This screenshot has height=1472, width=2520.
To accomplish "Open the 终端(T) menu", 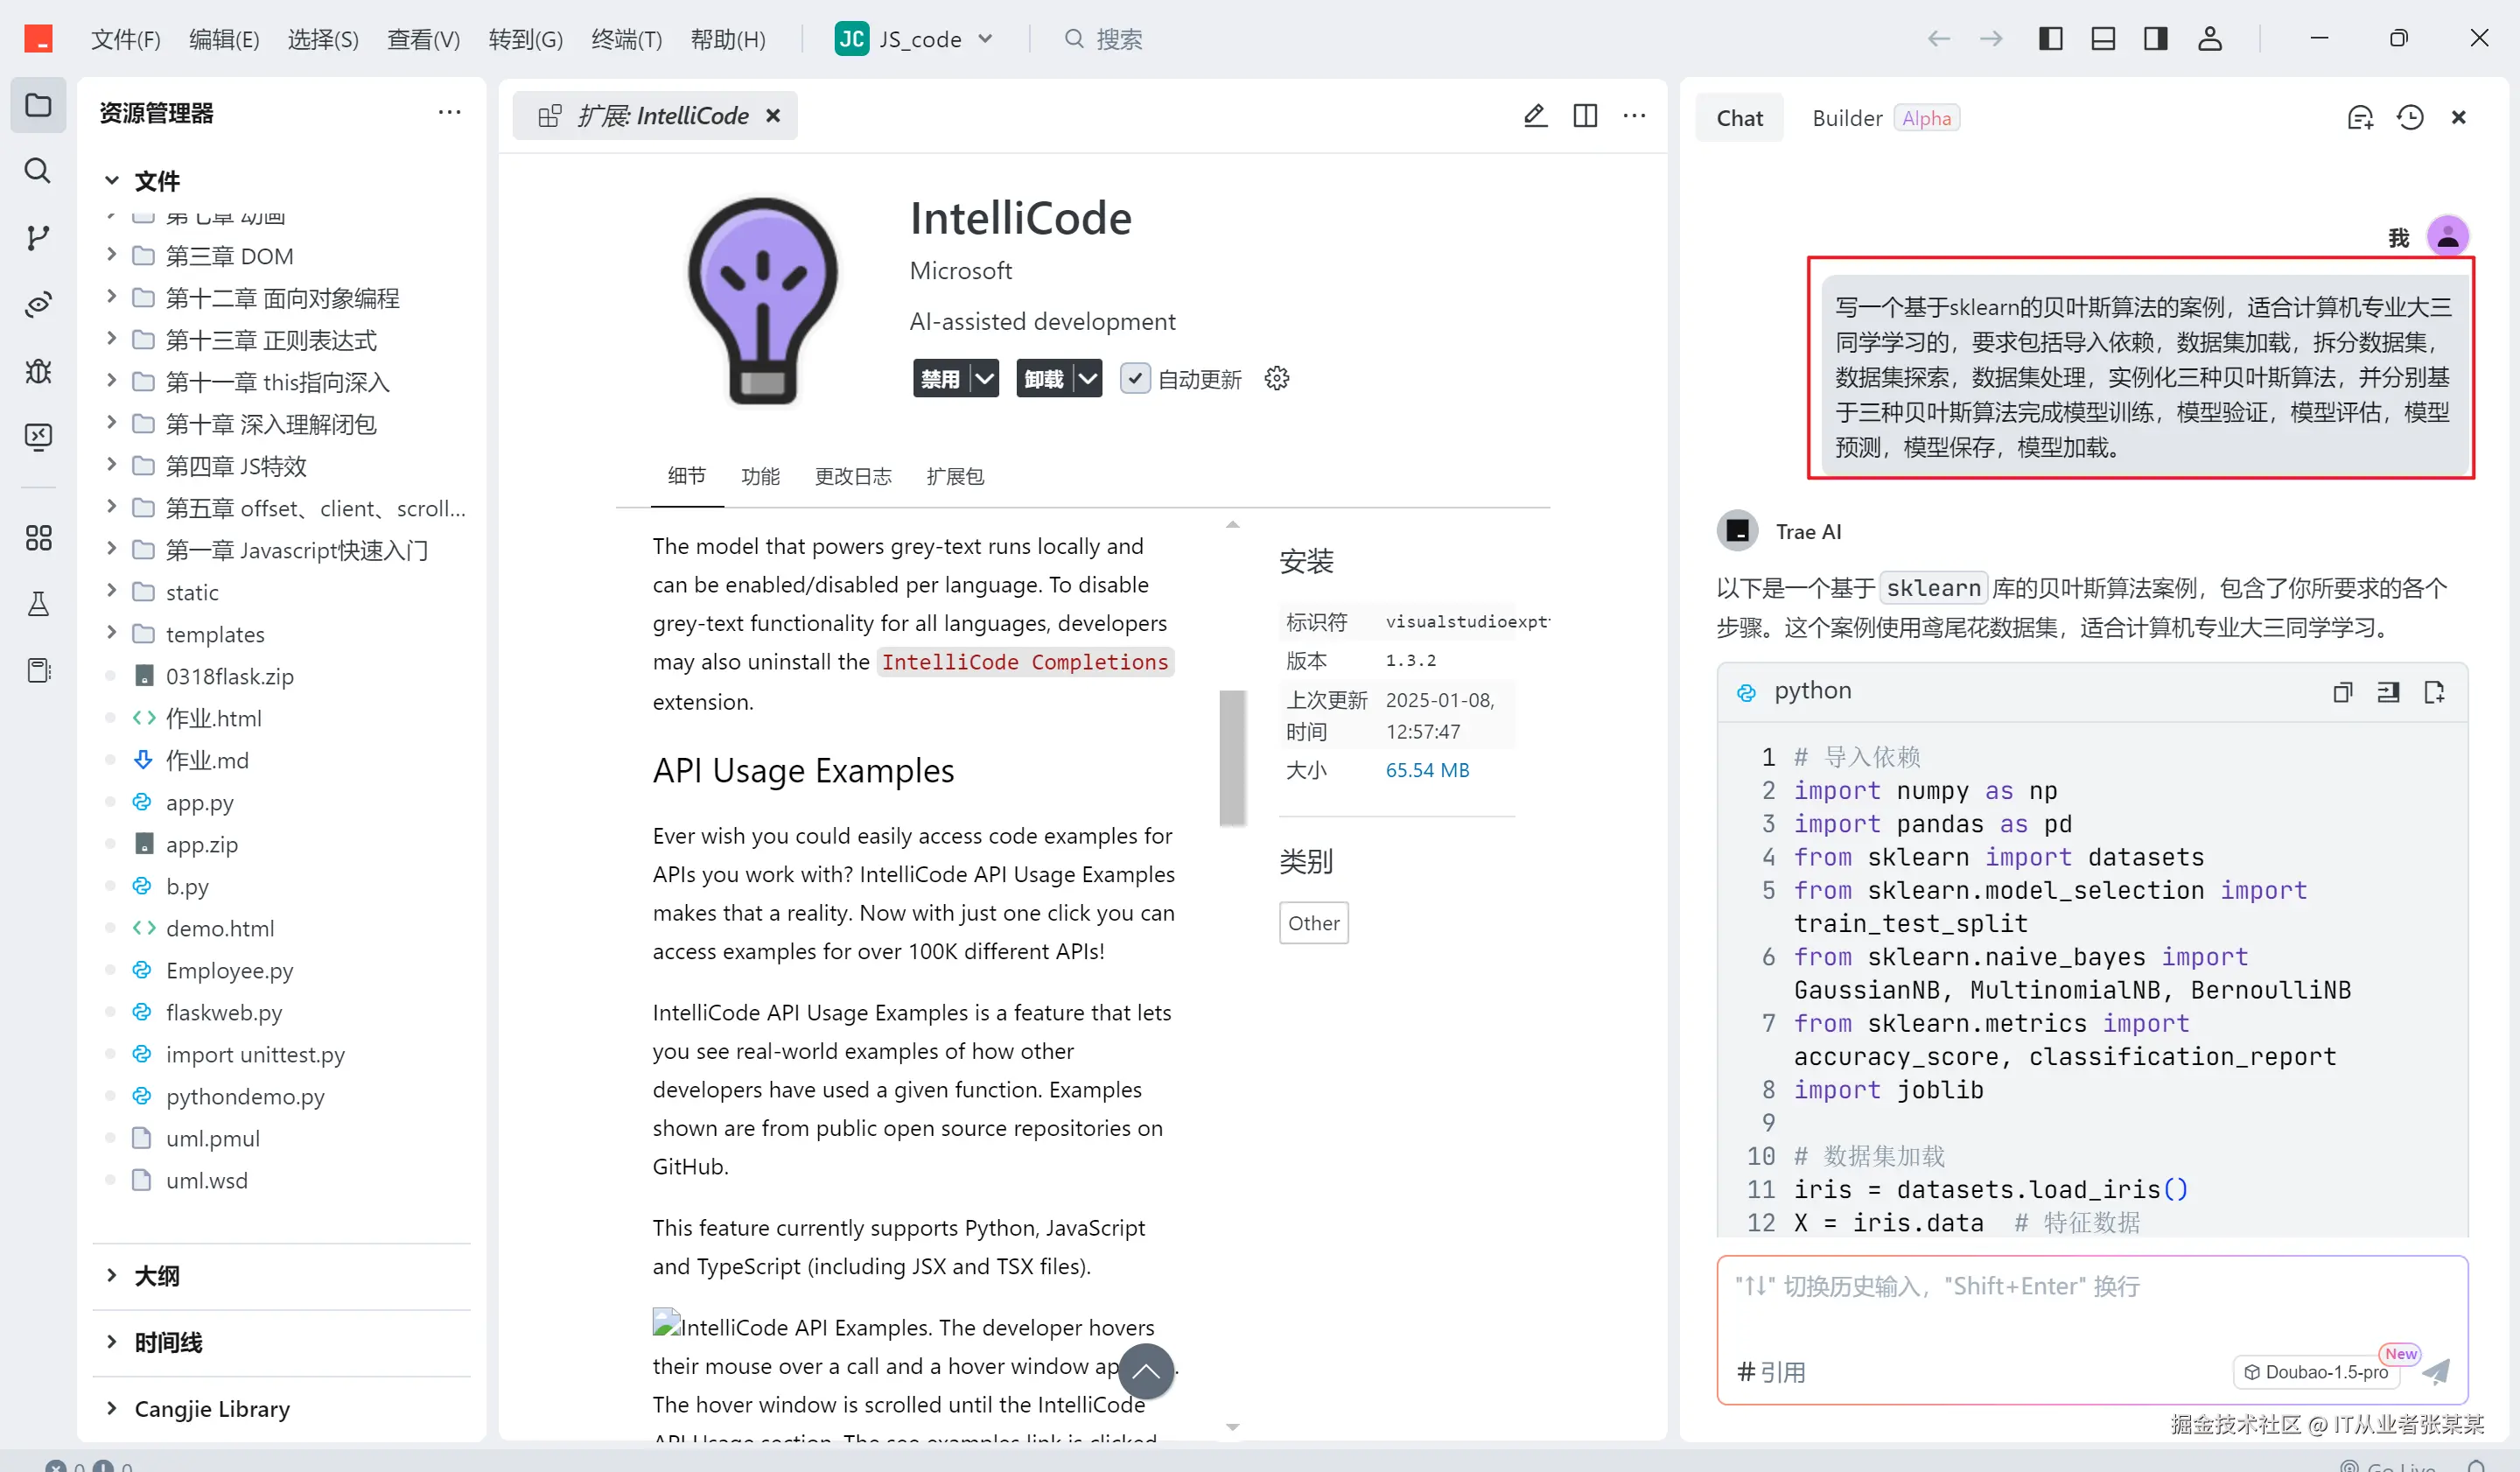I will click(626, 39).
